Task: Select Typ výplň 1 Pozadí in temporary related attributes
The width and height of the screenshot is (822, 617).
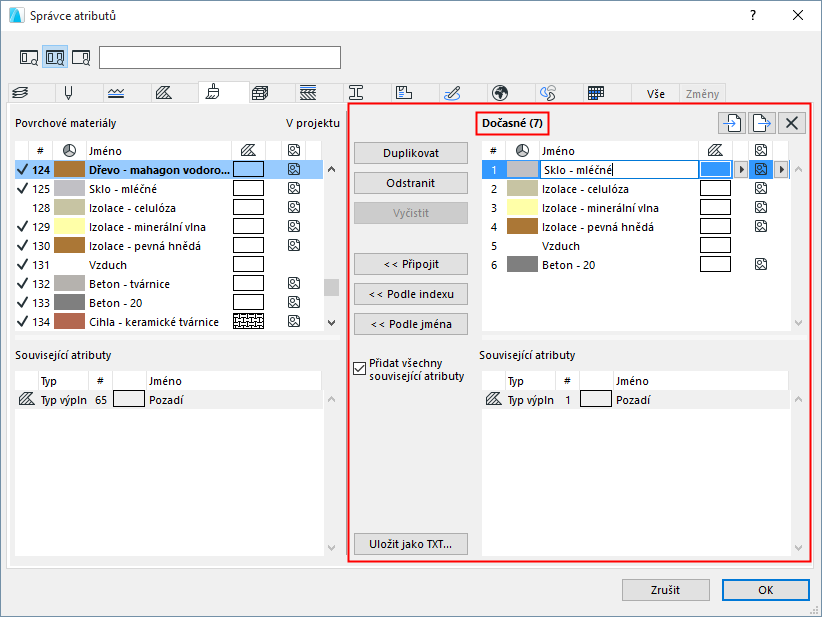Action: click(635, 400)
